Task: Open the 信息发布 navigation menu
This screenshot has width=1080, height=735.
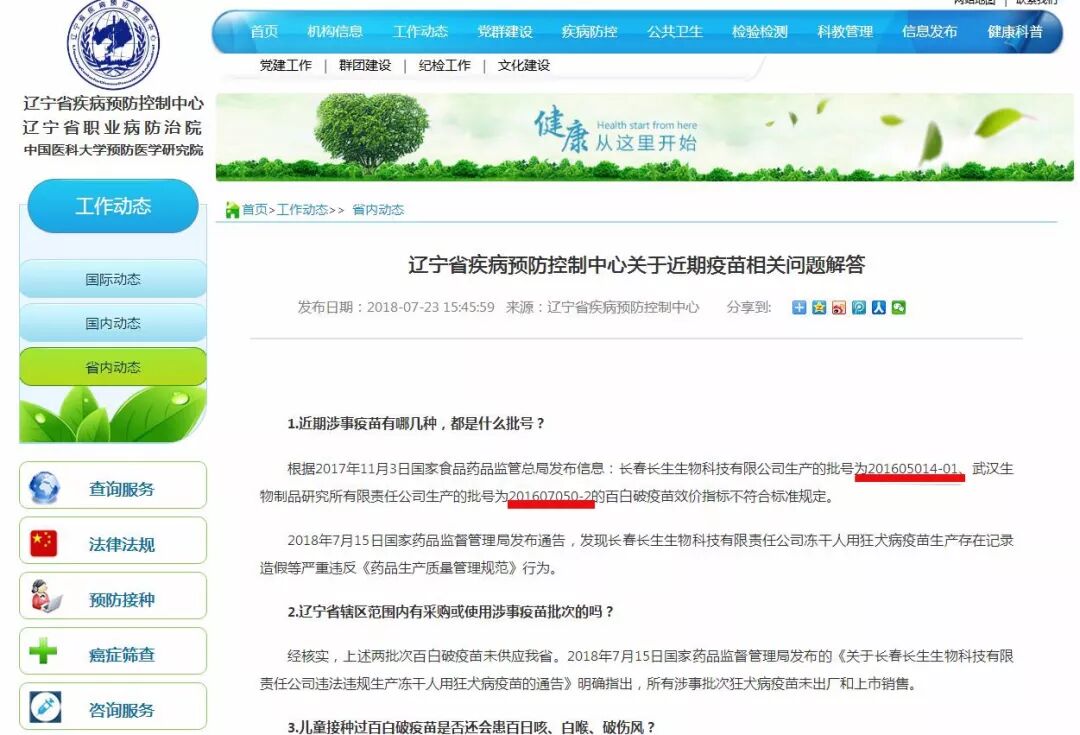Action: point(930,32)
